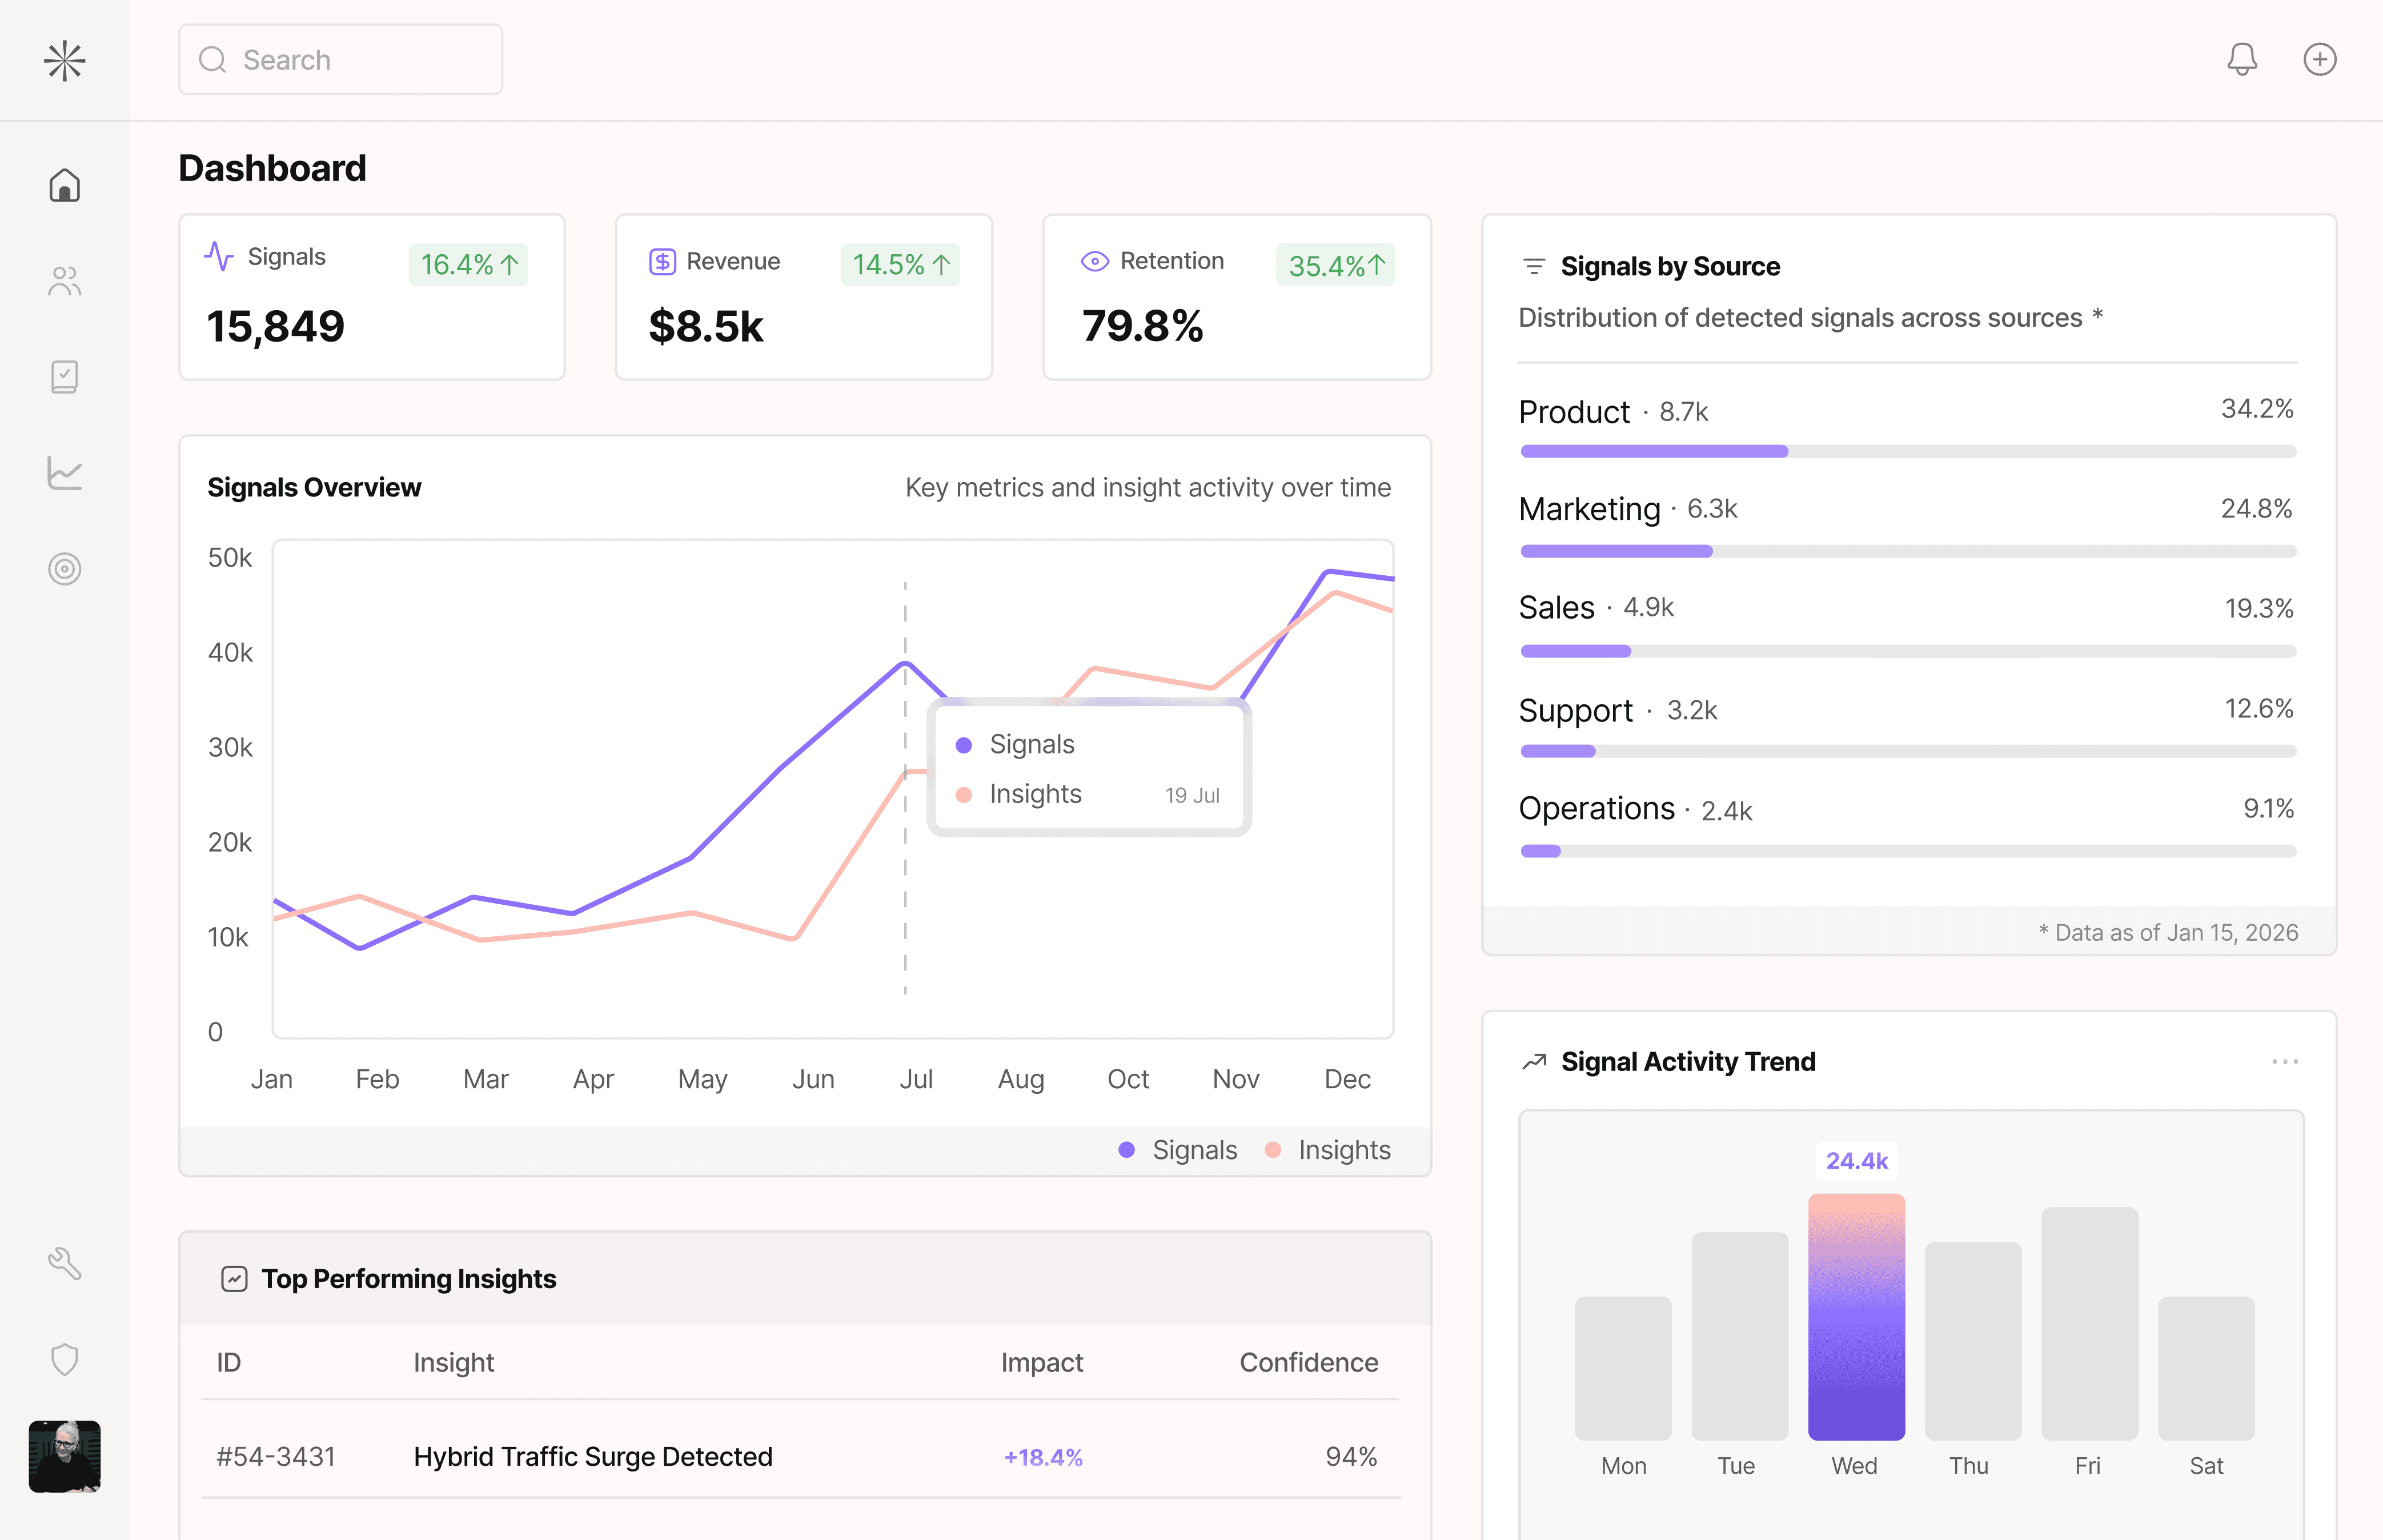Open the Tools wrench icon in sidebar

[x=64, y=1263]
